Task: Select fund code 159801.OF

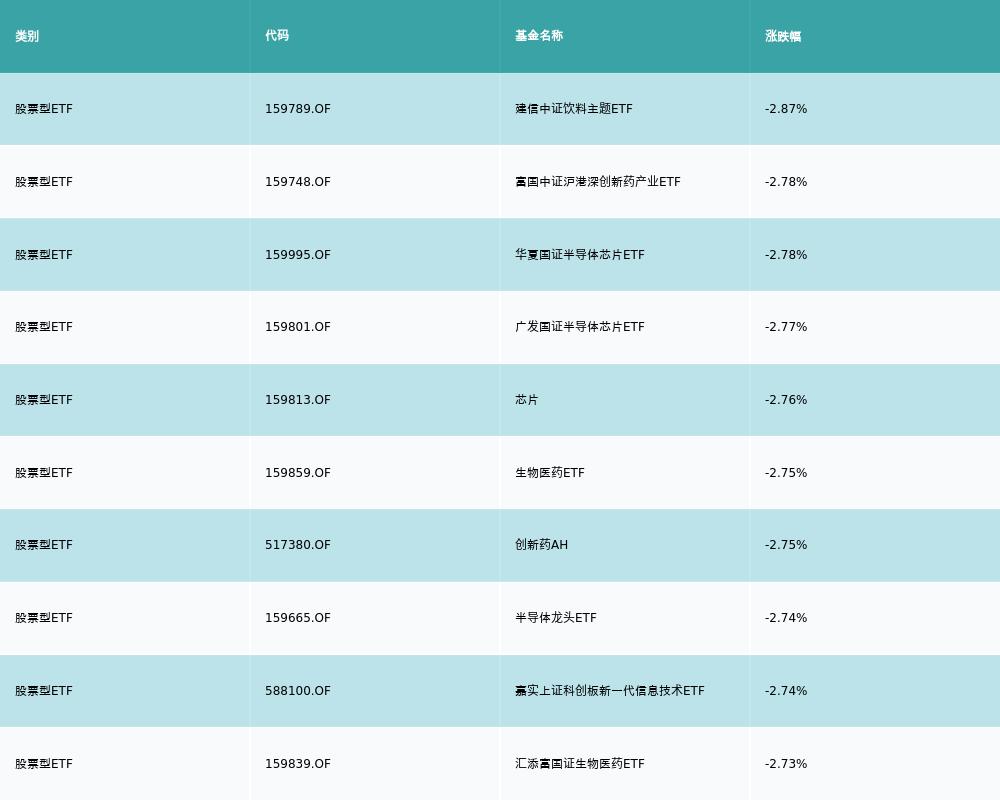Action: point(298,327)
